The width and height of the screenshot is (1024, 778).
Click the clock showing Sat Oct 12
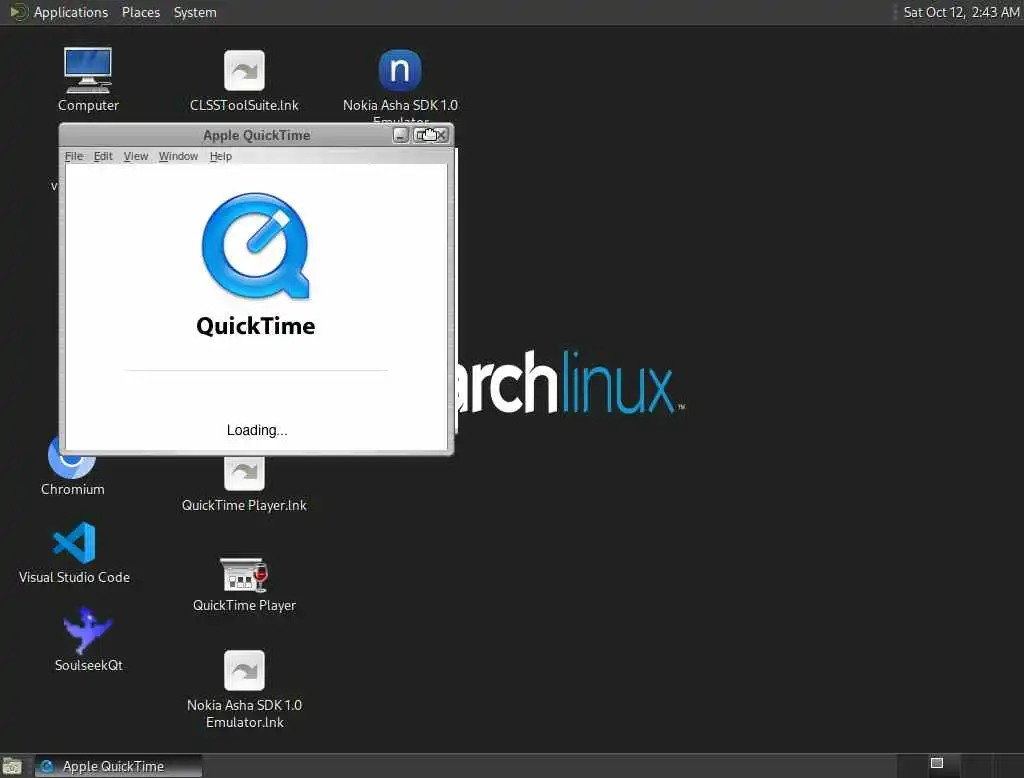click(x=961, y=12)
